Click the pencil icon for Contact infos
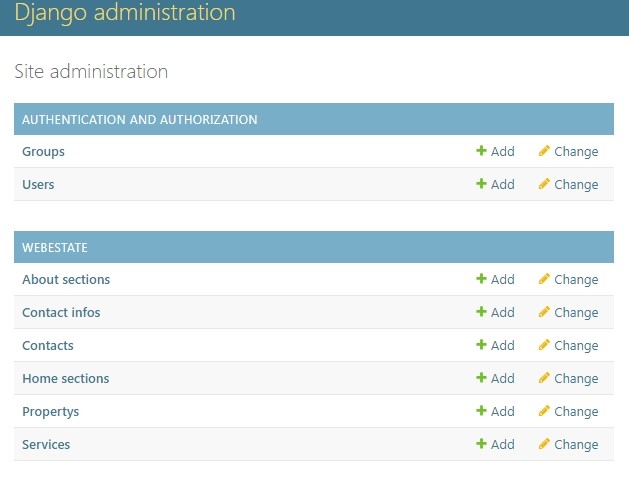Image resolution: width=629 pixels, height=499 pixels. [x=544, y=312]
